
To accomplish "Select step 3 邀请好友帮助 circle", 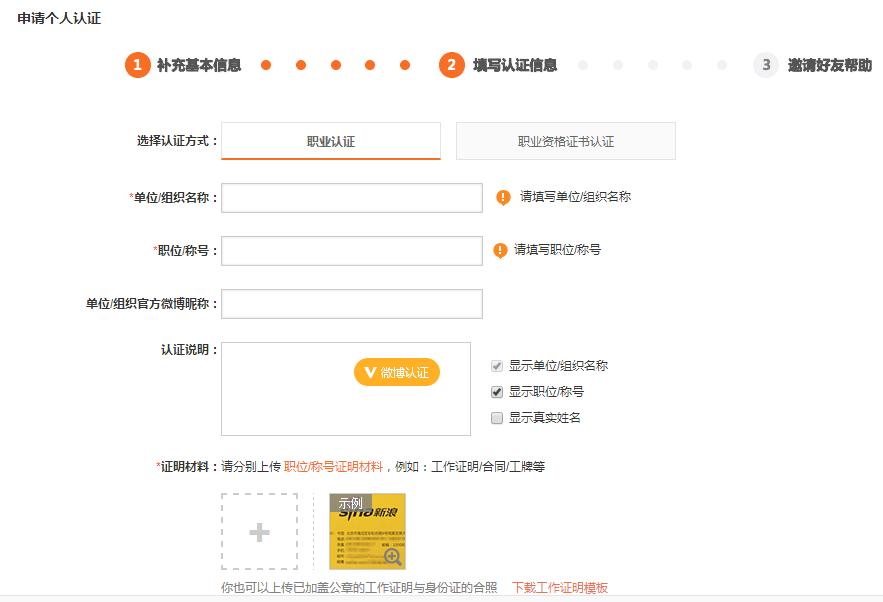I will (765, 65).
